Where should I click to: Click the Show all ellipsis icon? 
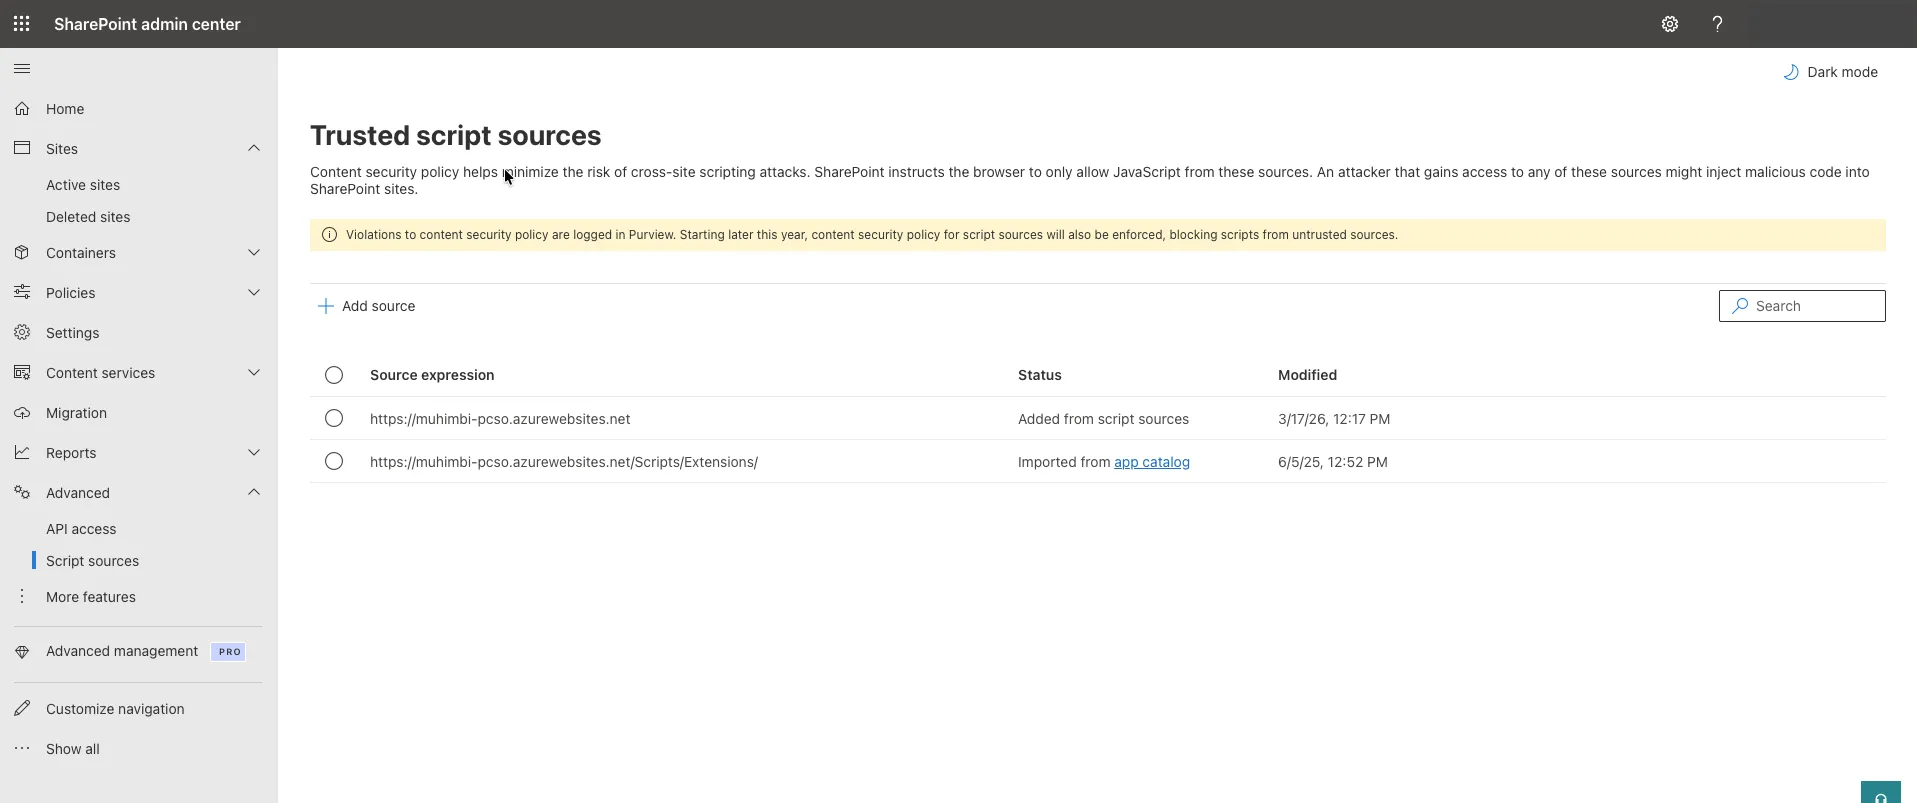point(22,748)
